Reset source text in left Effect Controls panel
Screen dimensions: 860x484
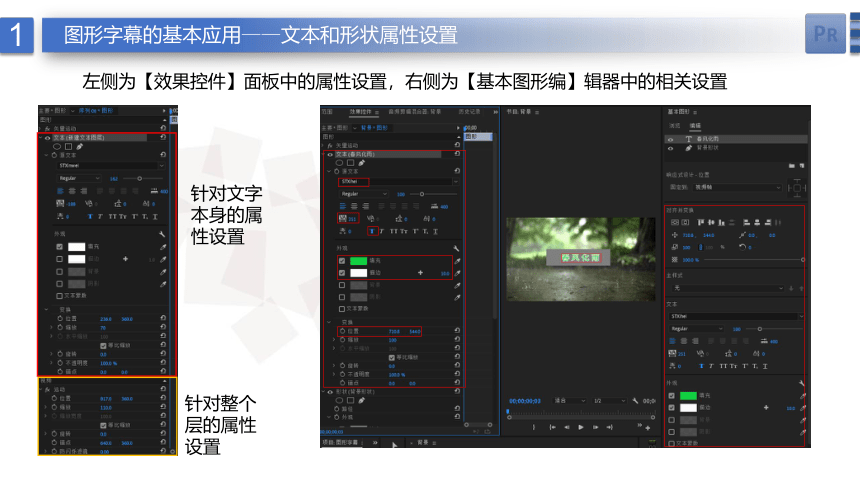click(x=163, y=155)
